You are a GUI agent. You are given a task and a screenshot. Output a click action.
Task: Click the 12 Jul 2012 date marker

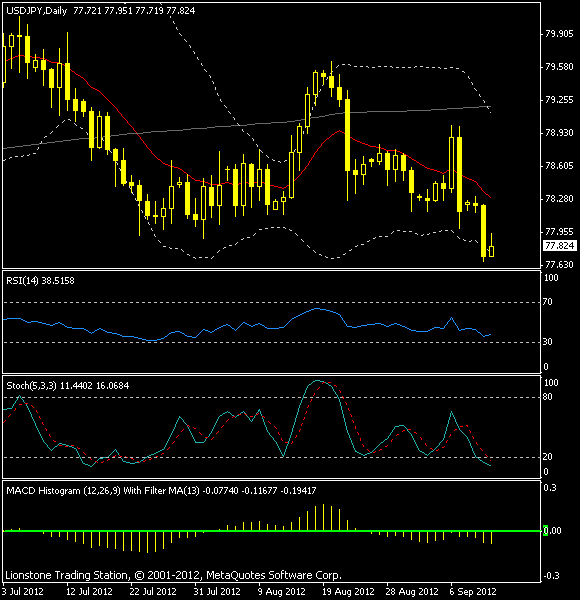[x=89, y=592]
